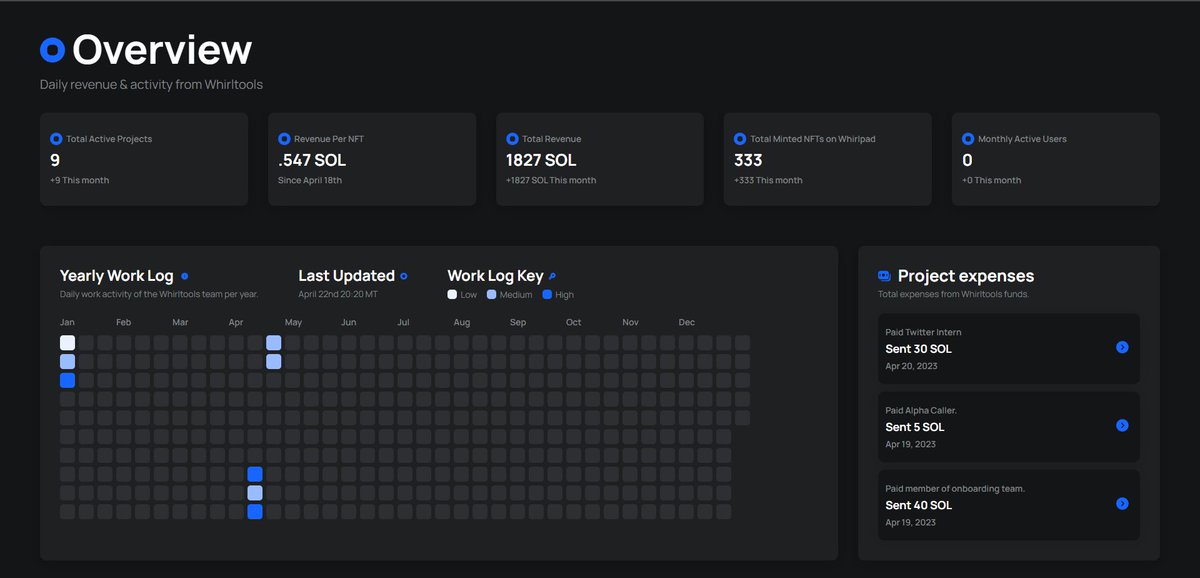Click the 'Aug' month label

pos(461,322)
